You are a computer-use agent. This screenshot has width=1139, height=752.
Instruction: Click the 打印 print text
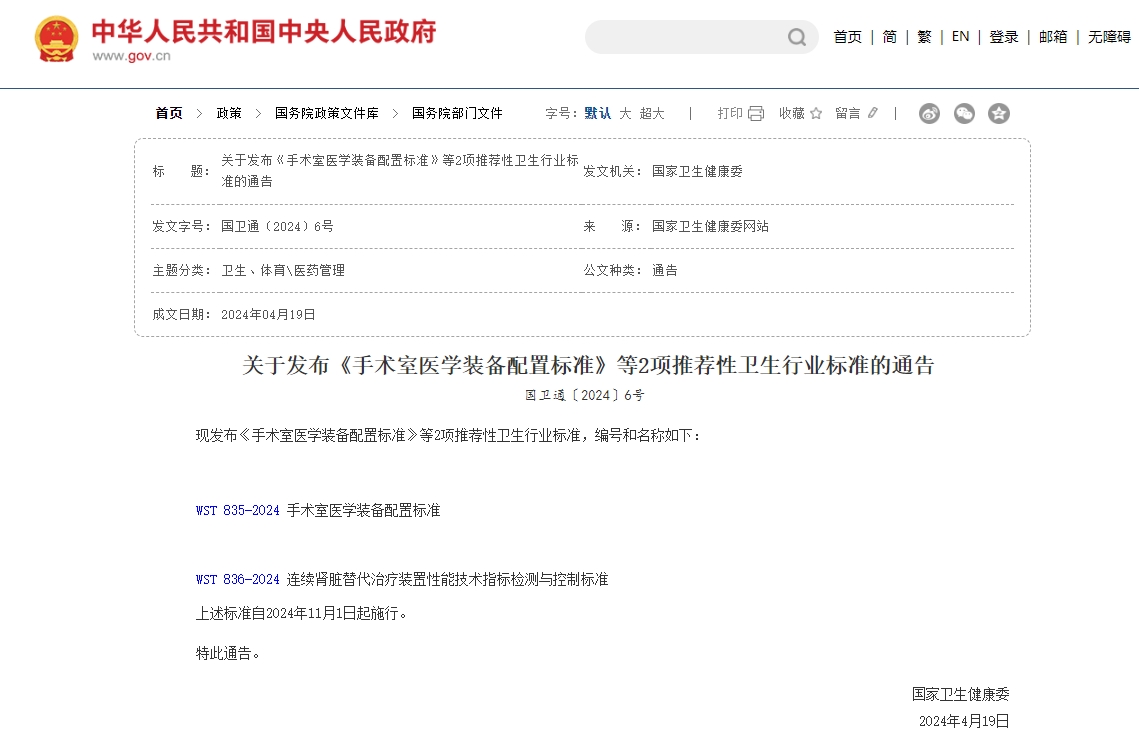click(730, 113)
